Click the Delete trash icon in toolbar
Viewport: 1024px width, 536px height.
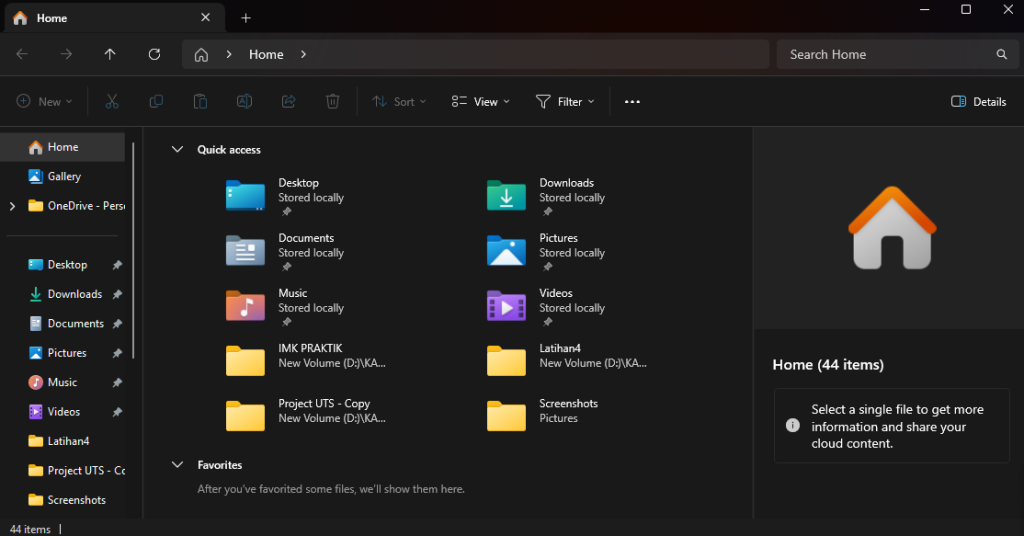[333, 102]
